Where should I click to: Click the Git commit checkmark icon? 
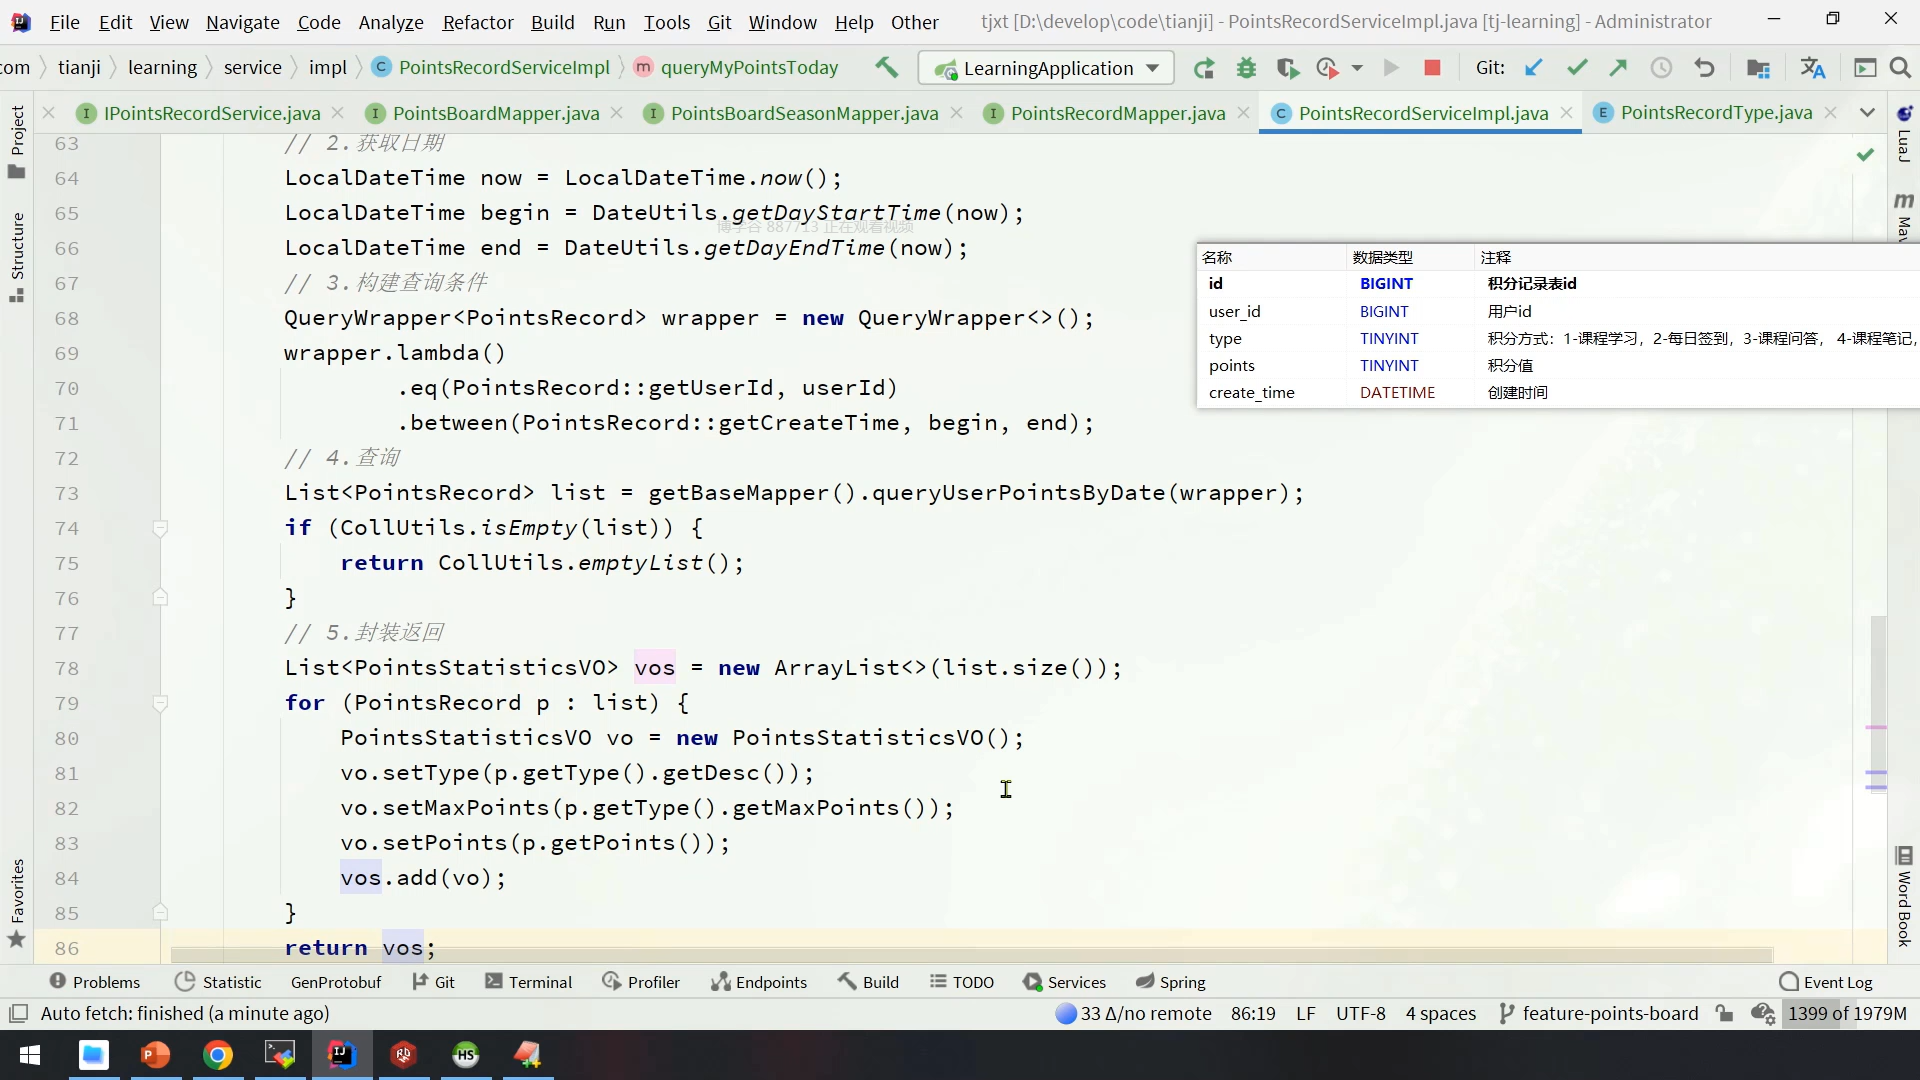coord(1577,67)
